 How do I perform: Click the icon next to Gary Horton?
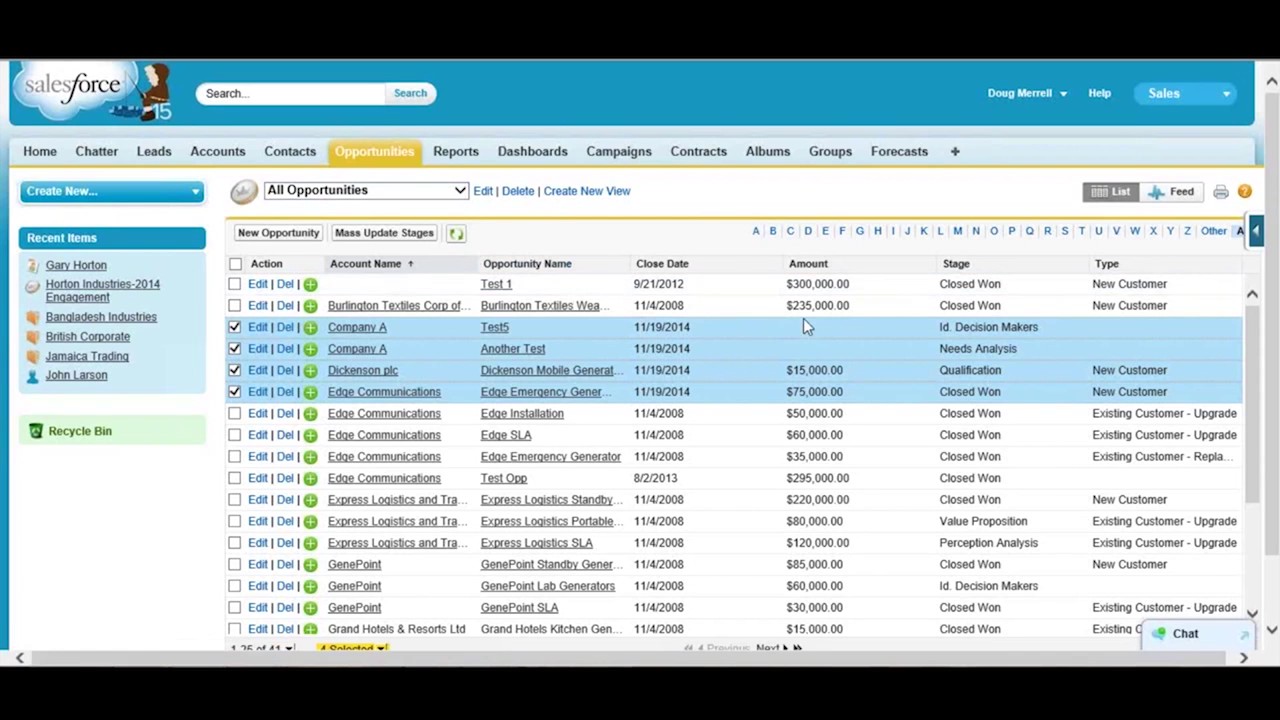(x=34, y=265)
